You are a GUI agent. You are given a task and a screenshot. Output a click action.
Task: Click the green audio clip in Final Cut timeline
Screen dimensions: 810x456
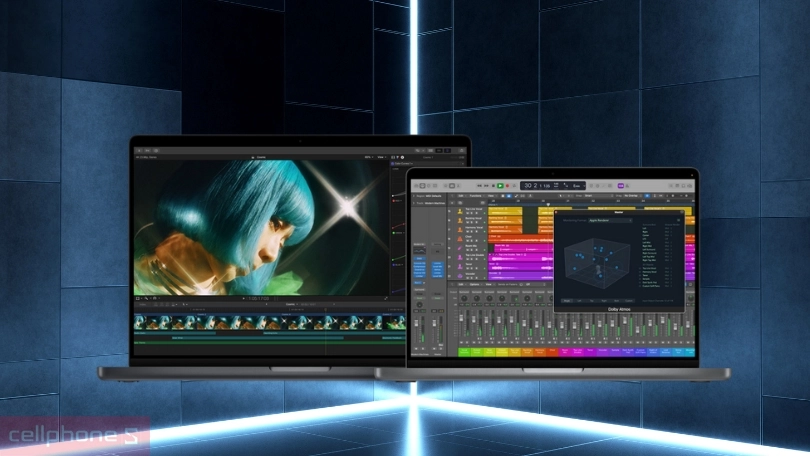pos(270,343)
